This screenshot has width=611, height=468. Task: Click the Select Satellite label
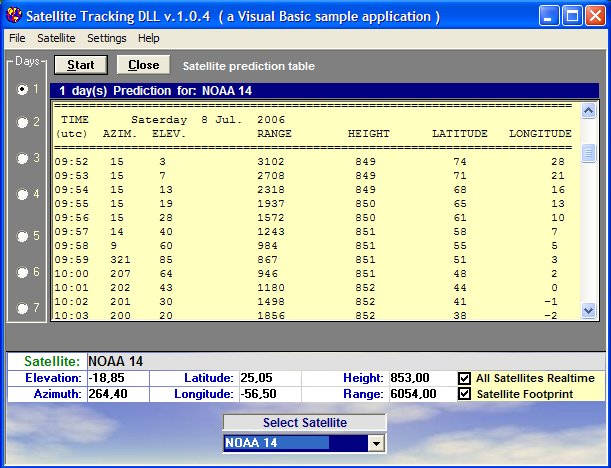tap(305, 422)
